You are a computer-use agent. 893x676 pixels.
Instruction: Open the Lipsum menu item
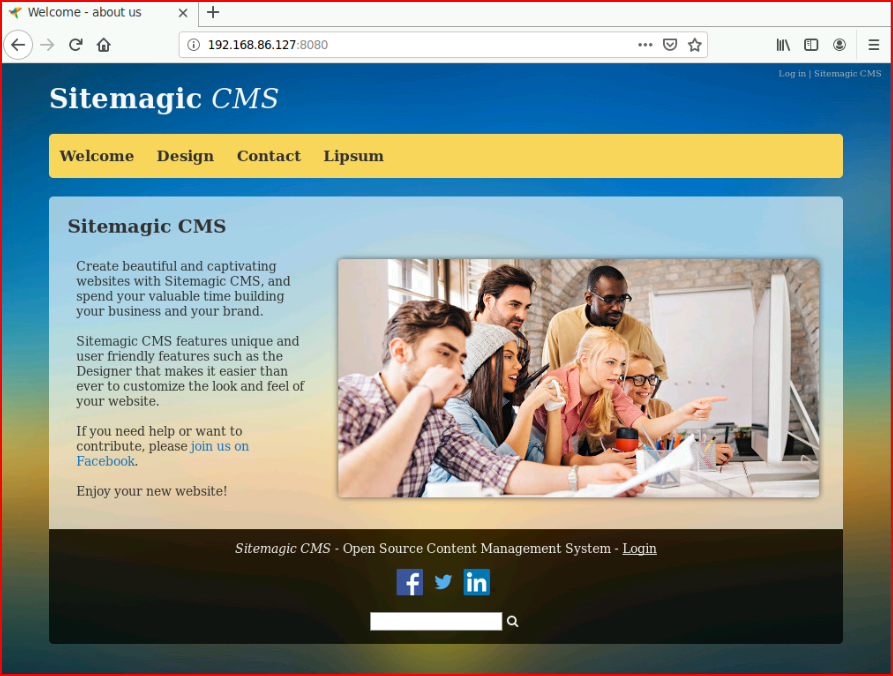pos(354,156)
